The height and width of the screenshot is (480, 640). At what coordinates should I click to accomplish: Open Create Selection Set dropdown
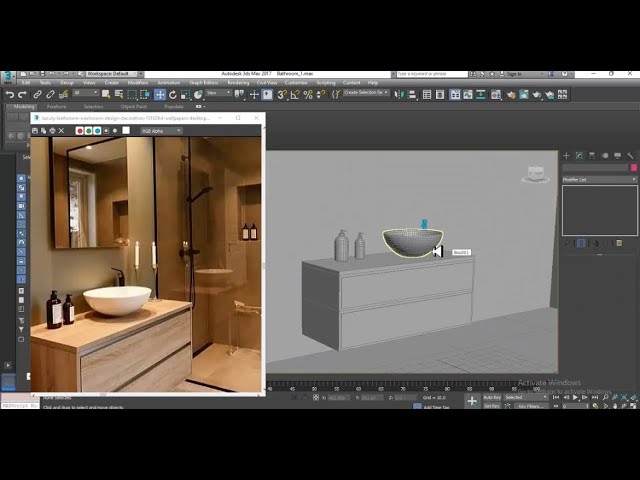pos(367,93)
